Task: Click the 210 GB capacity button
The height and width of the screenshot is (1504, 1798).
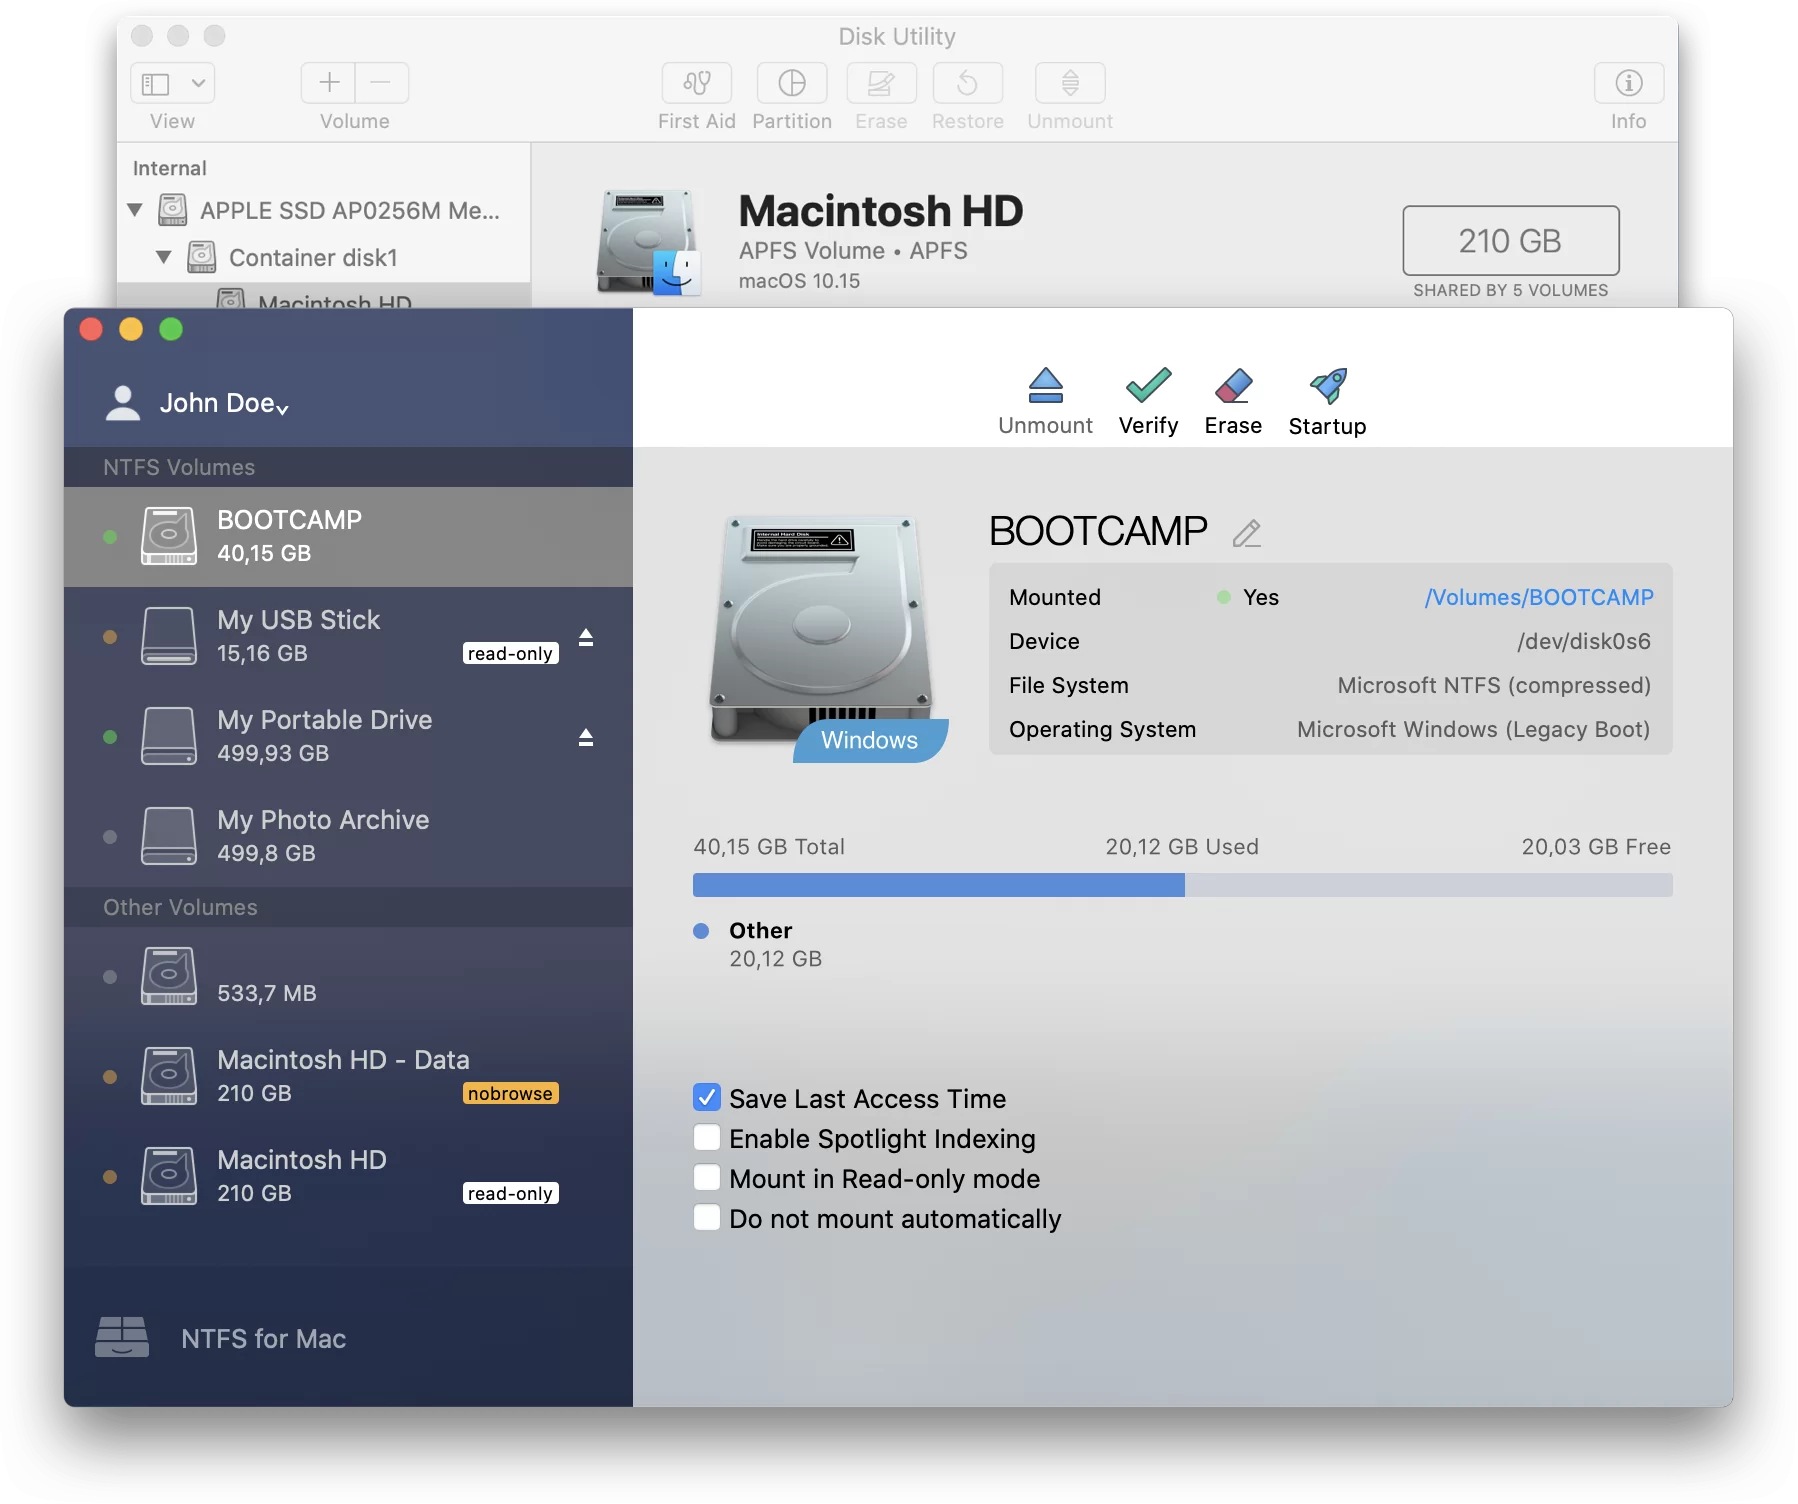Action: click(1509, 241)
